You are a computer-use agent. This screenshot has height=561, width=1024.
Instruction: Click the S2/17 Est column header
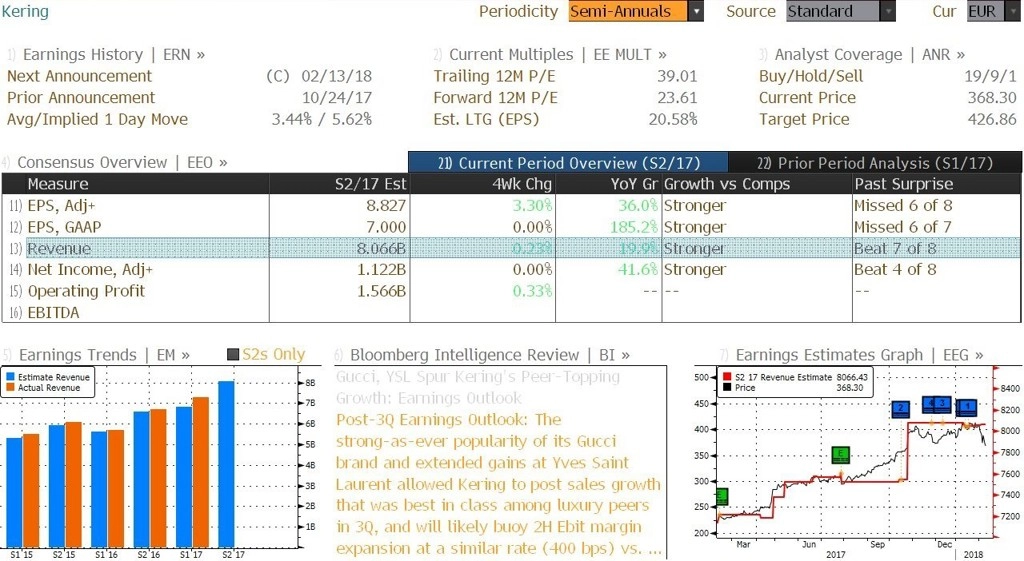[340, 184]
